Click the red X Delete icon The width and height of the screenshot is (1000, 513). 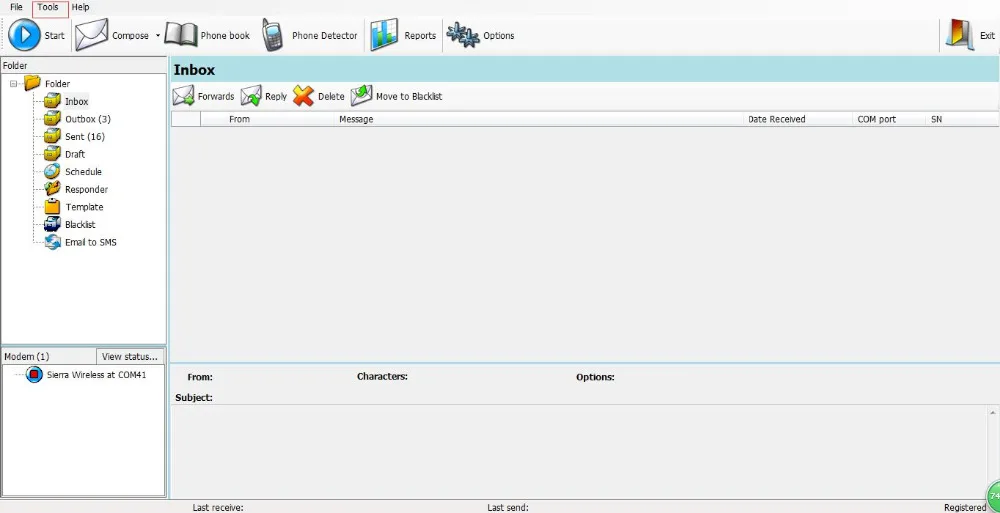point(304,96)
